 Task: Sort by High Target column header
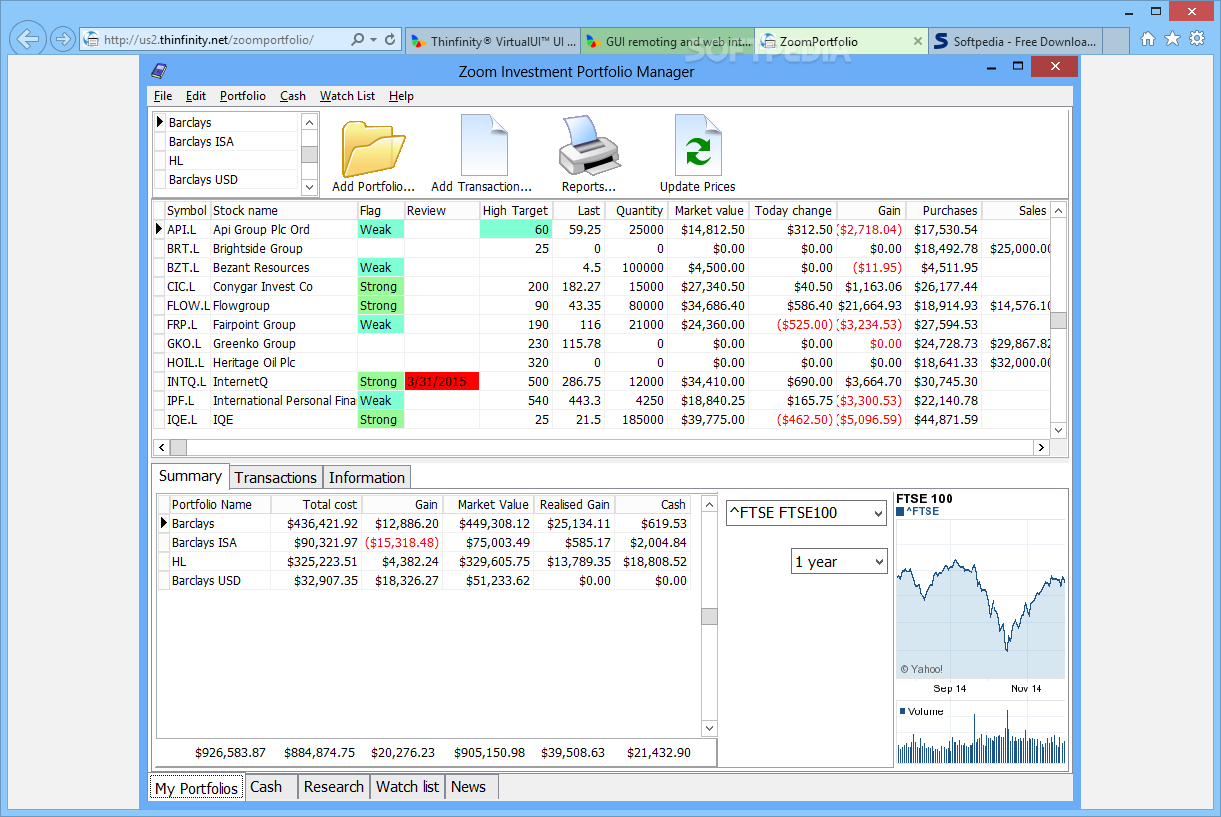coord(516,210)
